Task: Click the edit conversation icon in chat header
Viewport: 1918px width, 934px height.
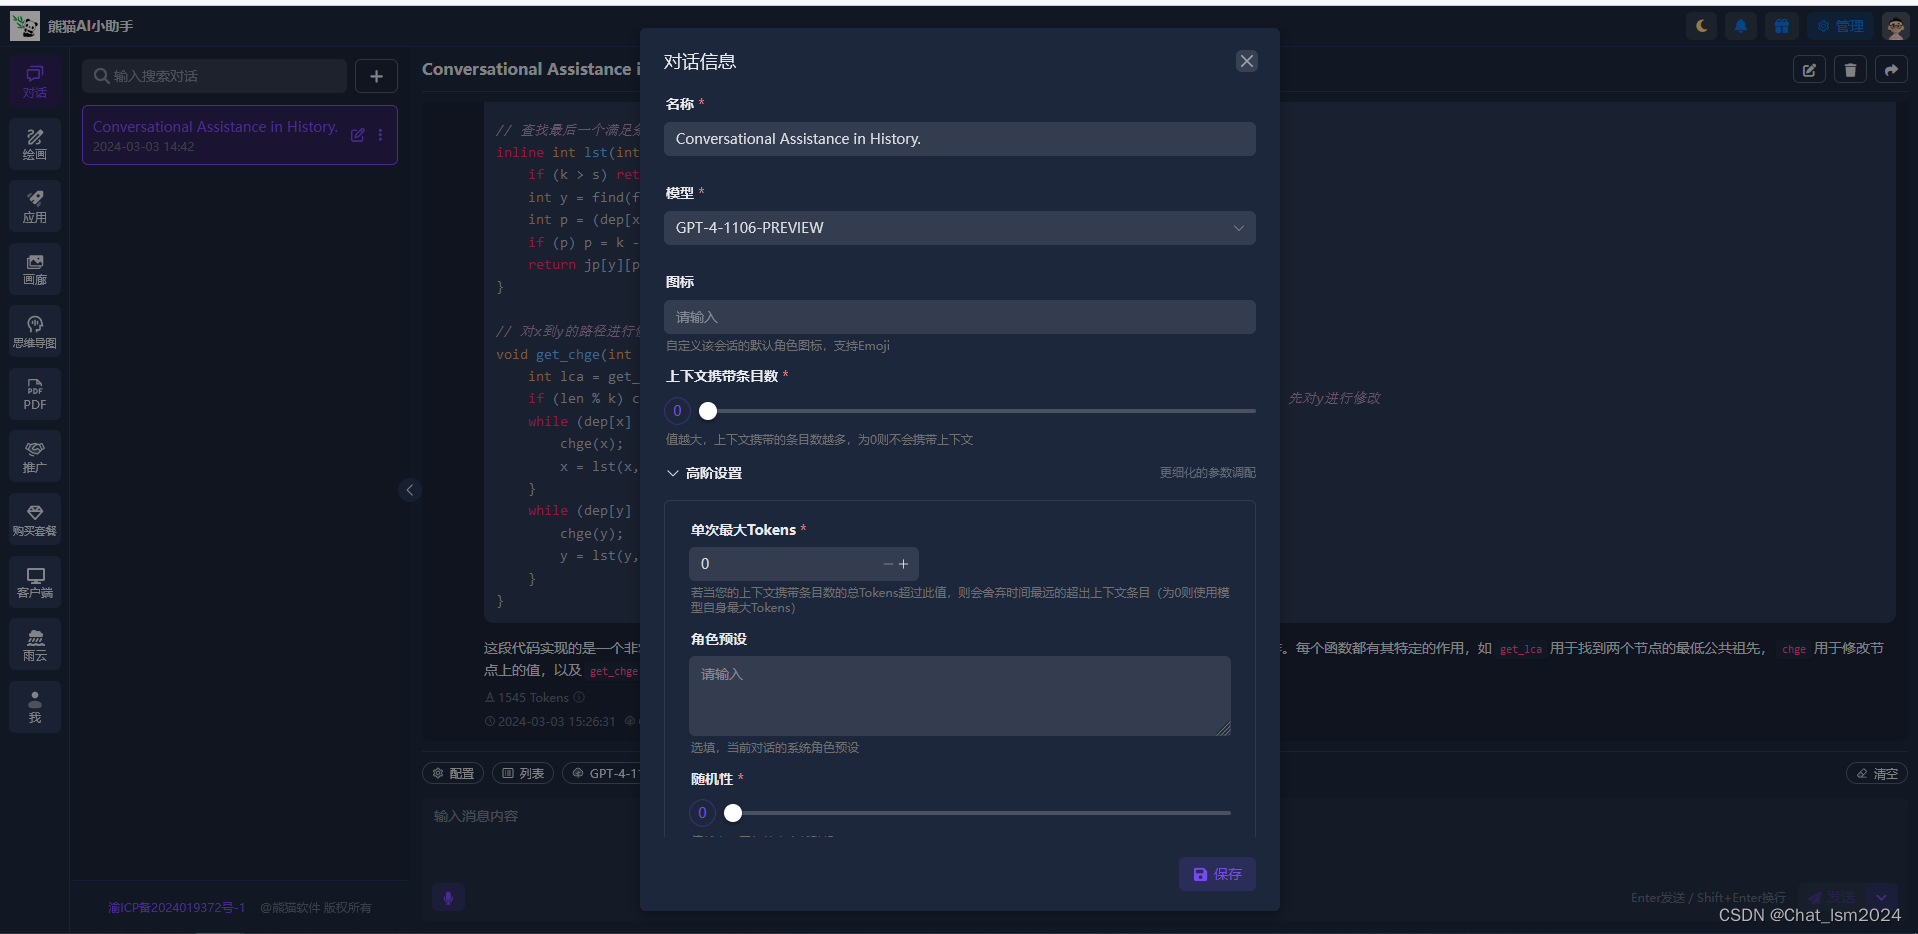Action: coord(1809,70)
